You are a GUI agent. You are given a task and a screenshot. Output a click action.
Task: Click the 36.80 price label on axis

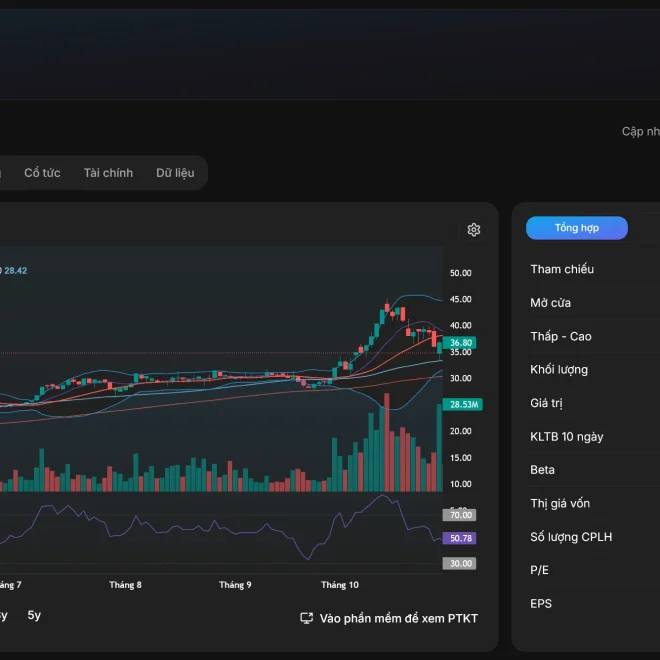[x=460, y=343]
